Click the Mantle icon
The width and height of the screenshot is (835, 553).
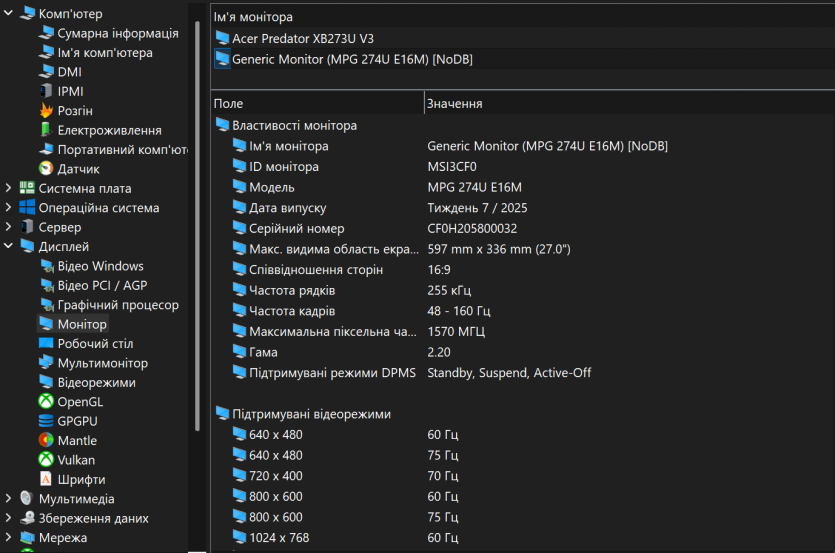pos(46,441)
